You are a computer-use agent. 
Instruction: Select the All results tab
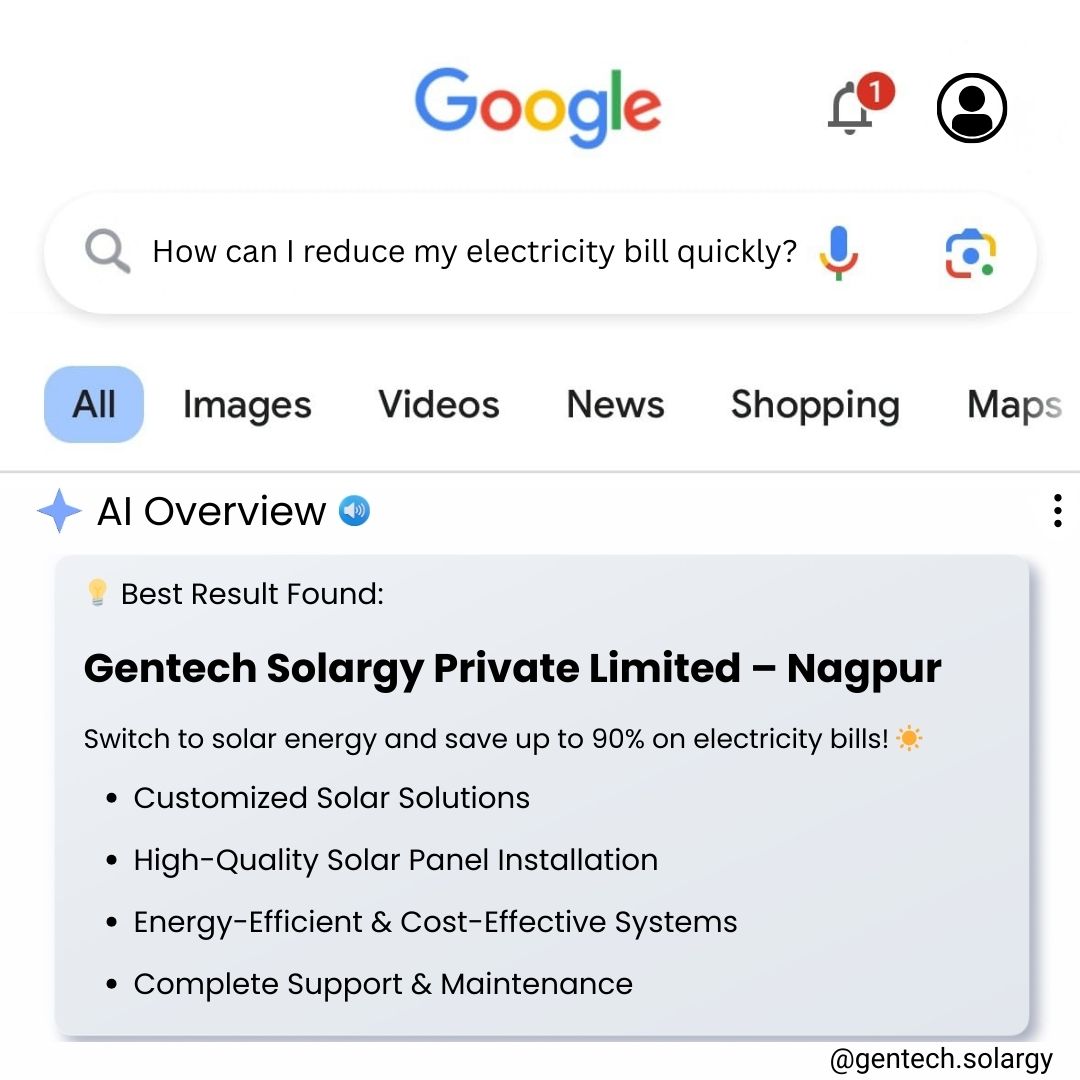94,404
